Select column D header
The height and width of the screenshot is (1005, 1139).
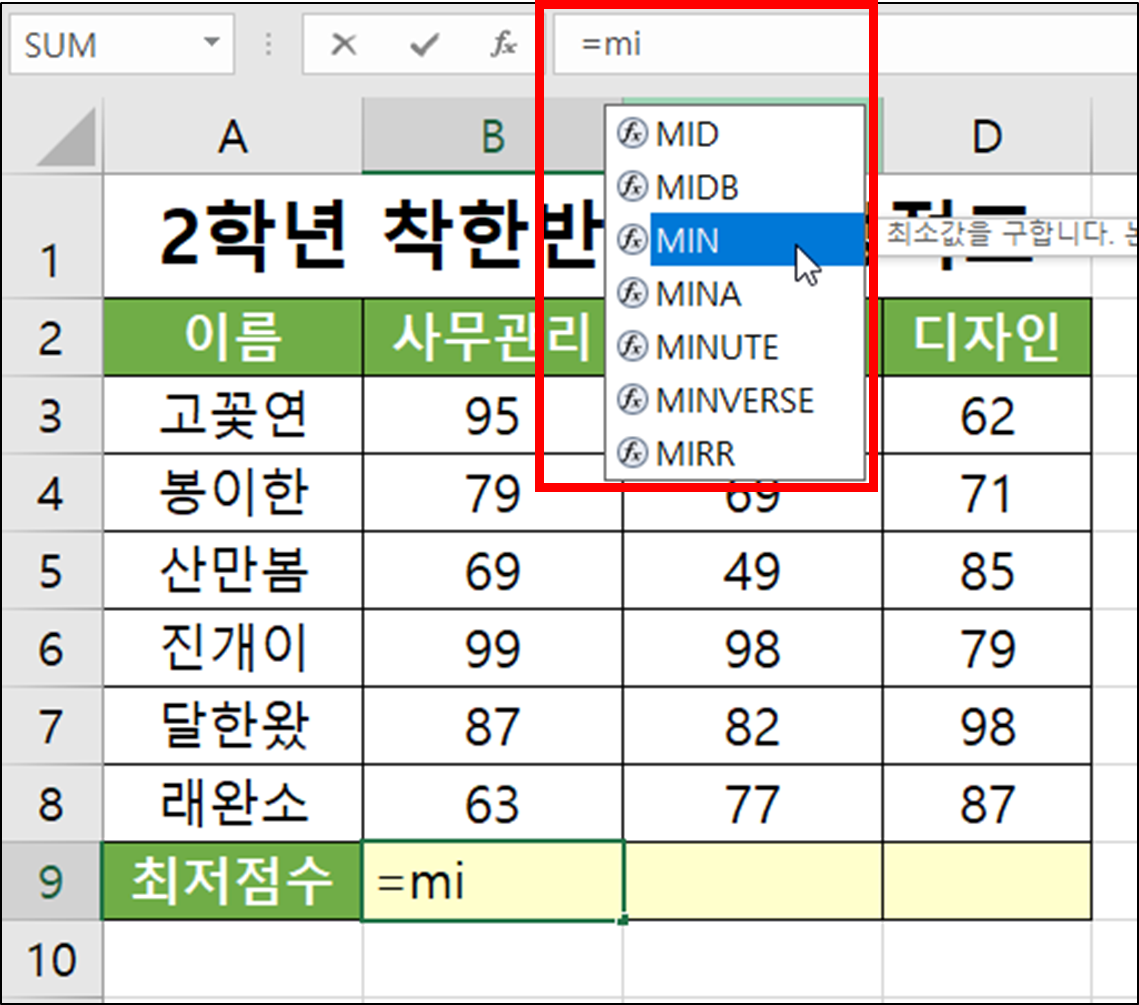pyautogui.click(x=986, y=137)
